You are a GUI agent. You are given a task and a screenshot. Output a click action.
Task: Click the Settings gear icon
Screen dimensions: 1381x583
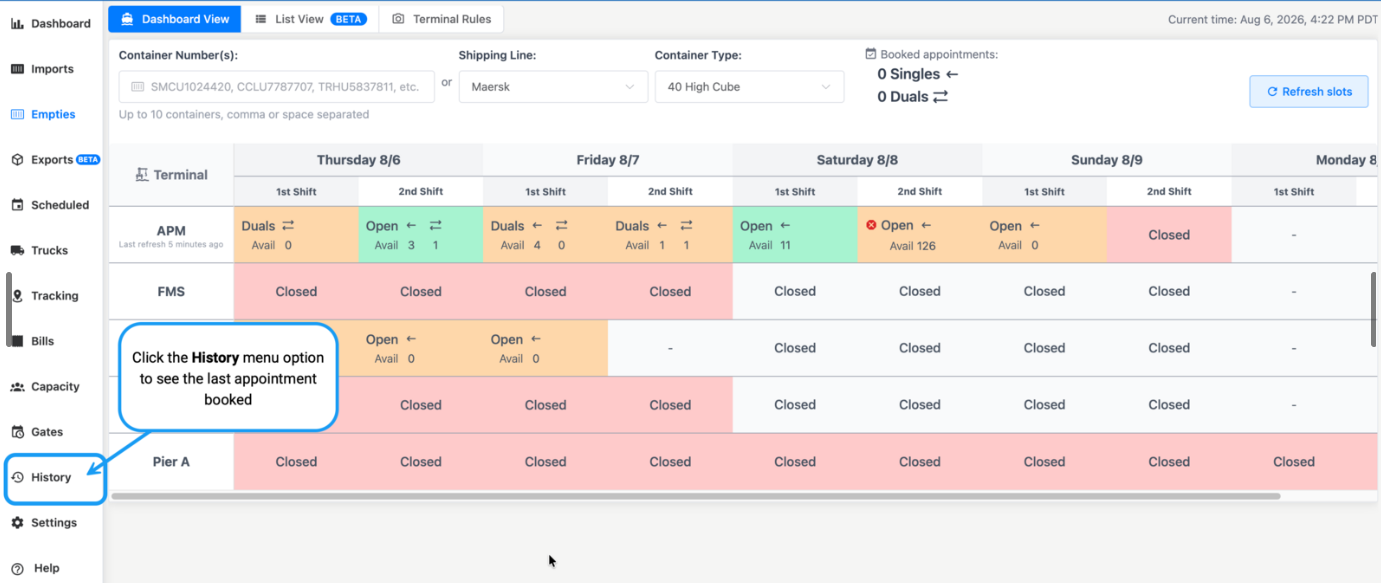coord(17,523)
